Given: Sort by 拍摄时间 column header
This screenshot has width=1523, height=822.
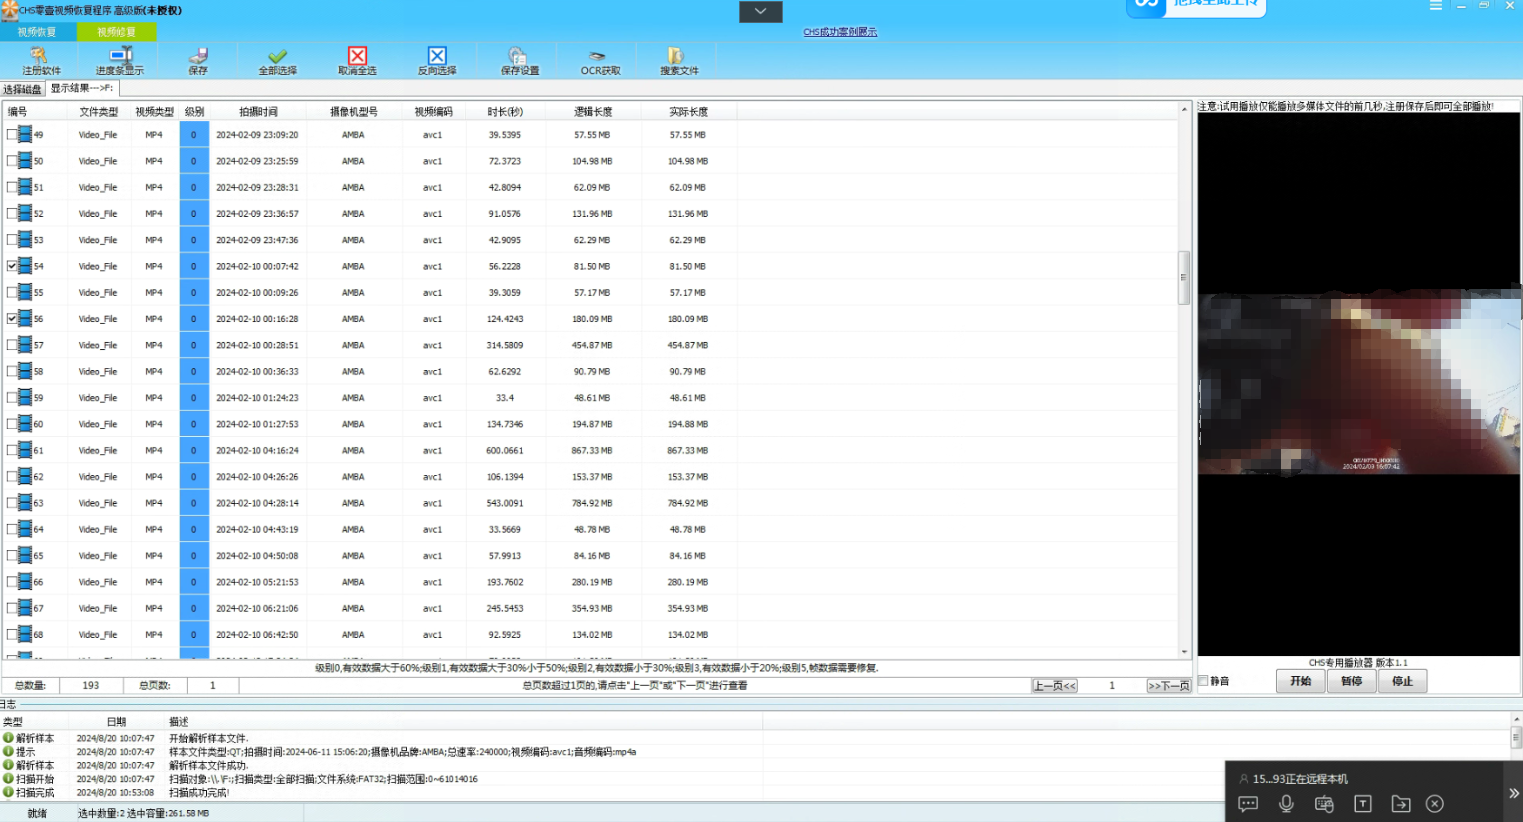Looking at the screenshot, I should pos(258,112).
